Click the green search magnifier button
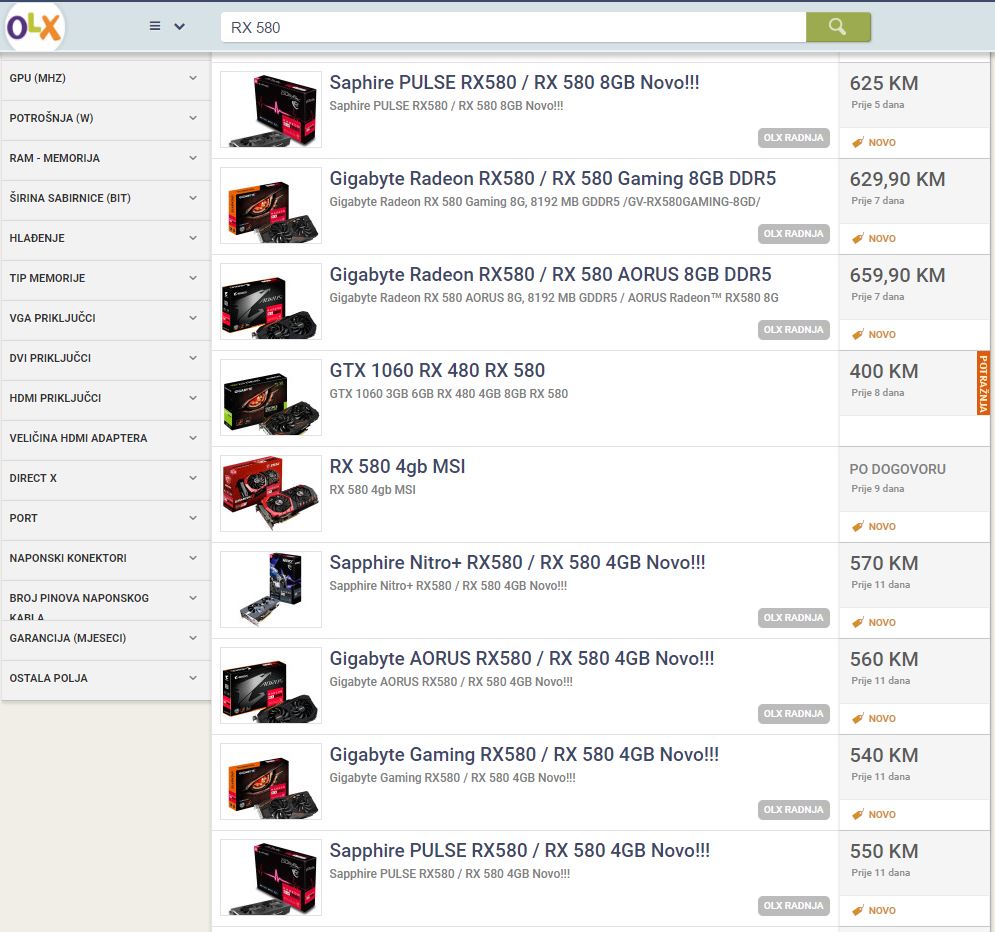995x932 pixels. (838, 27)
